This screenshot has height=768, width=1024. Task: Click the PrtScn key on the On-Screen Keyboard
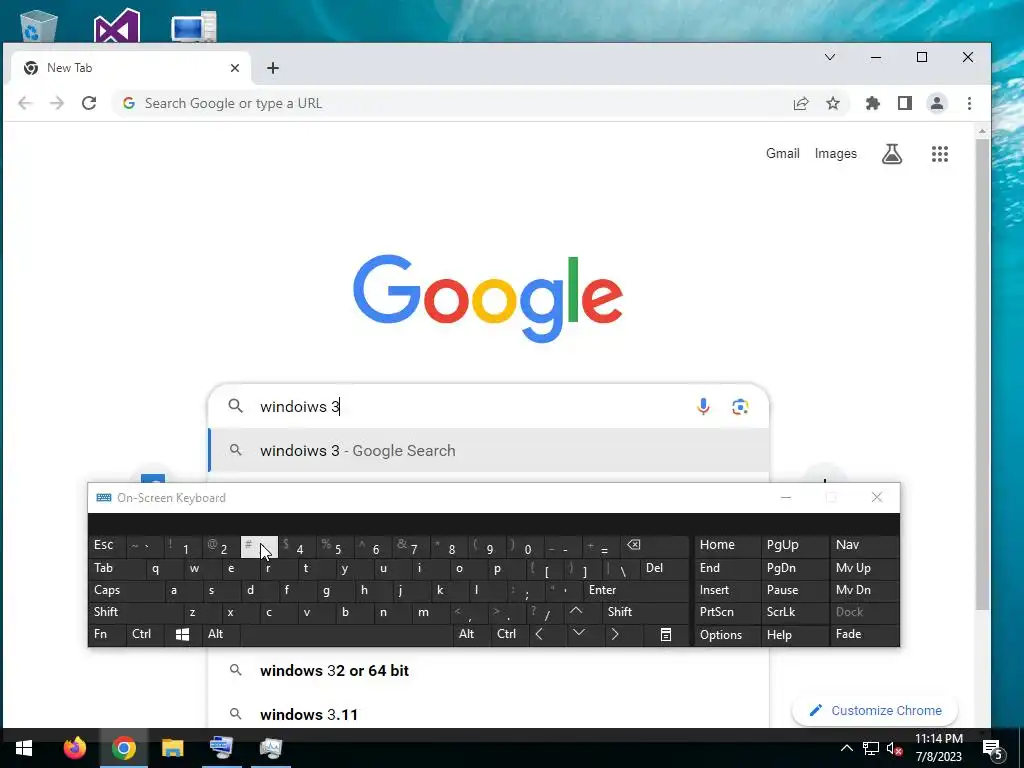(x=728, y=612)
